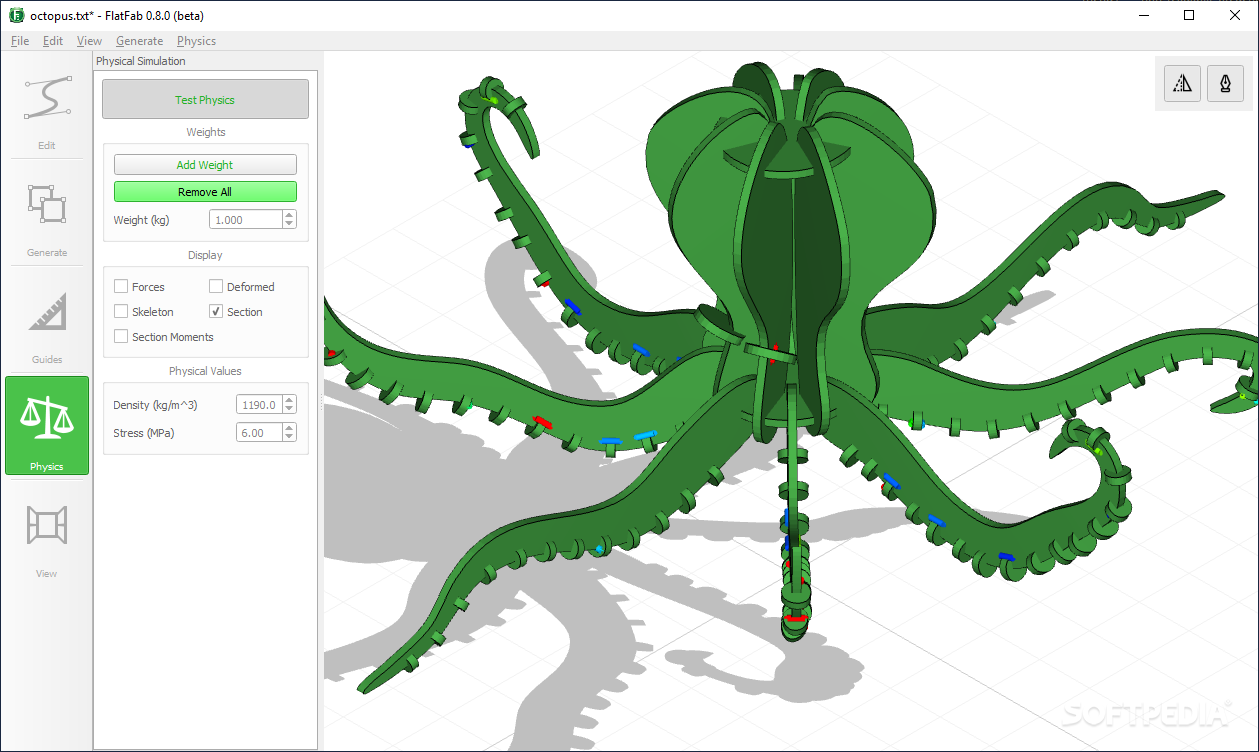The image size is (1259, 752).
Task: Click the Physical Values section label
Action: [205, 371]
